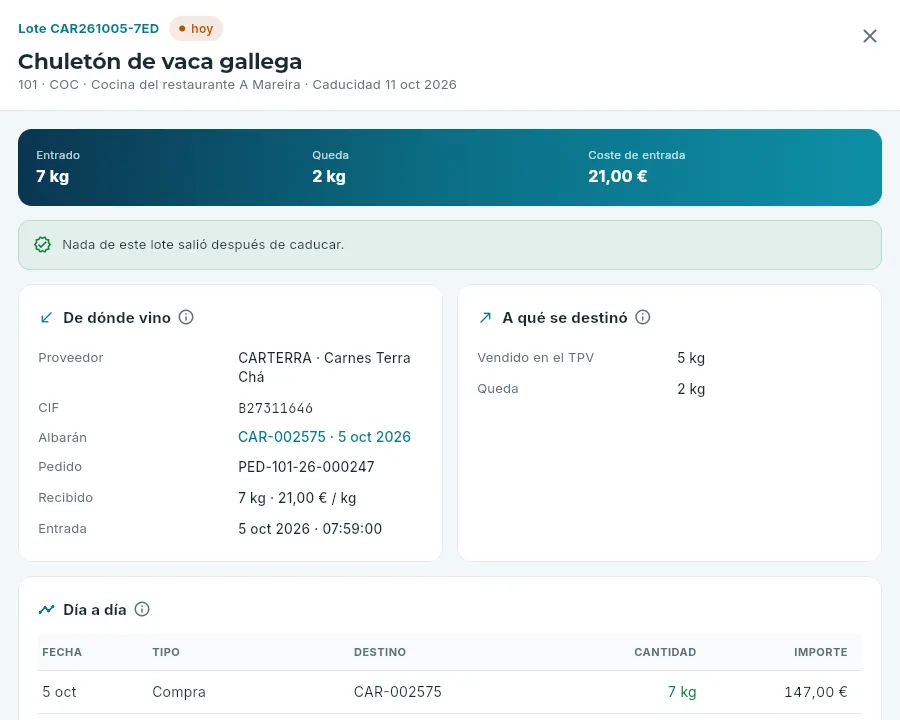Click the IMPORTE column header
Screen dimensions: 900x720
pos(821,652)
